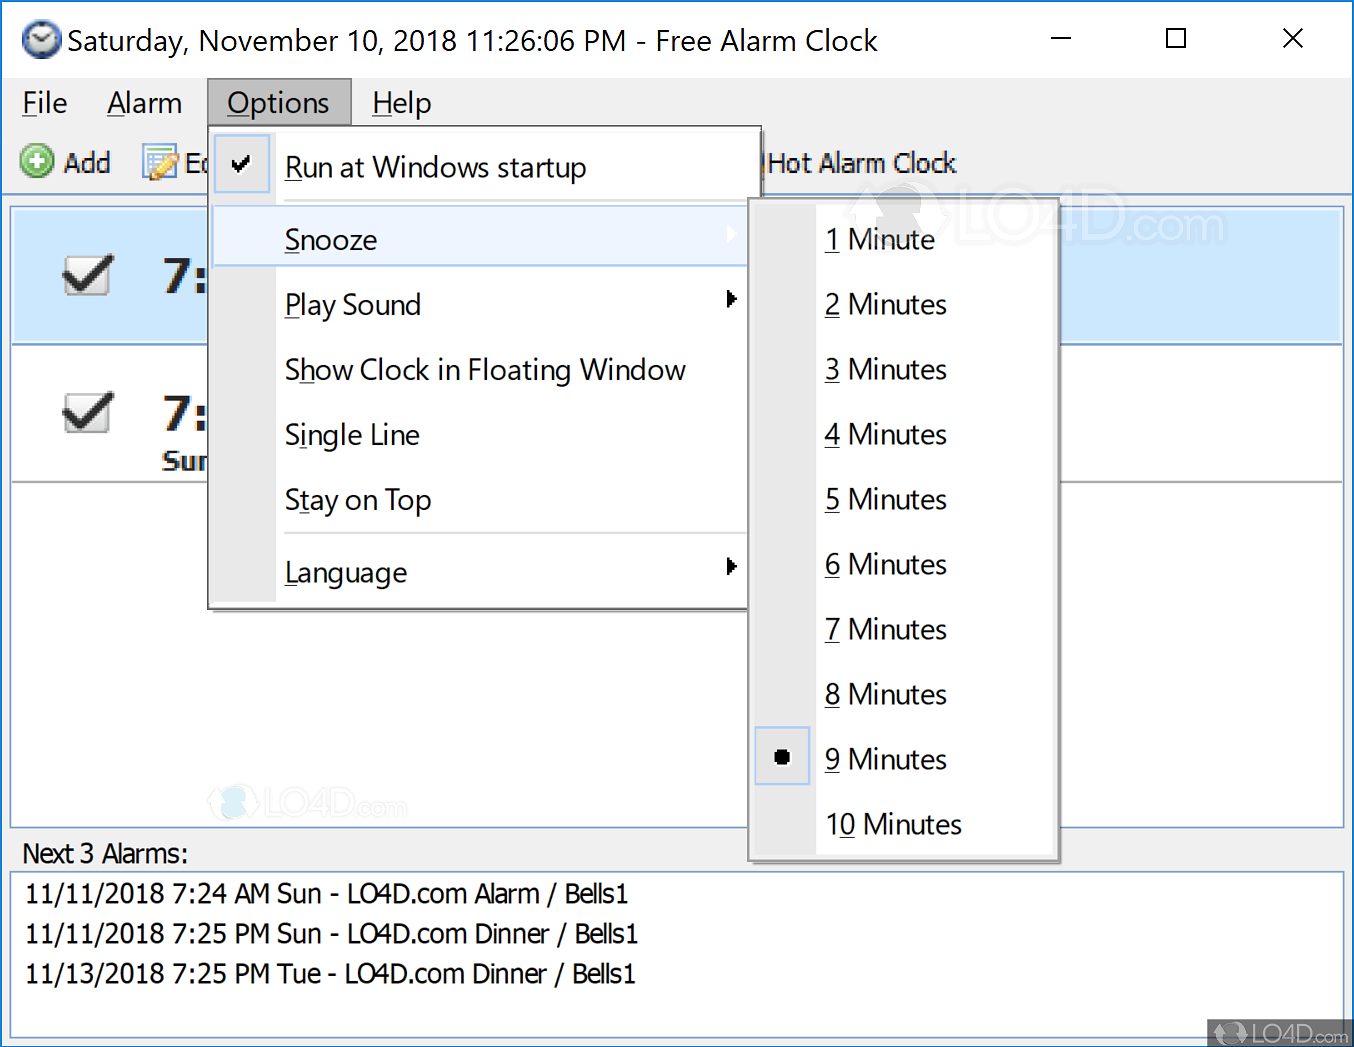This screenshot has width=1354, height=1047.
Task: Toggle the Run at Windows startup checkmark
Action: [x=242, y=163]
